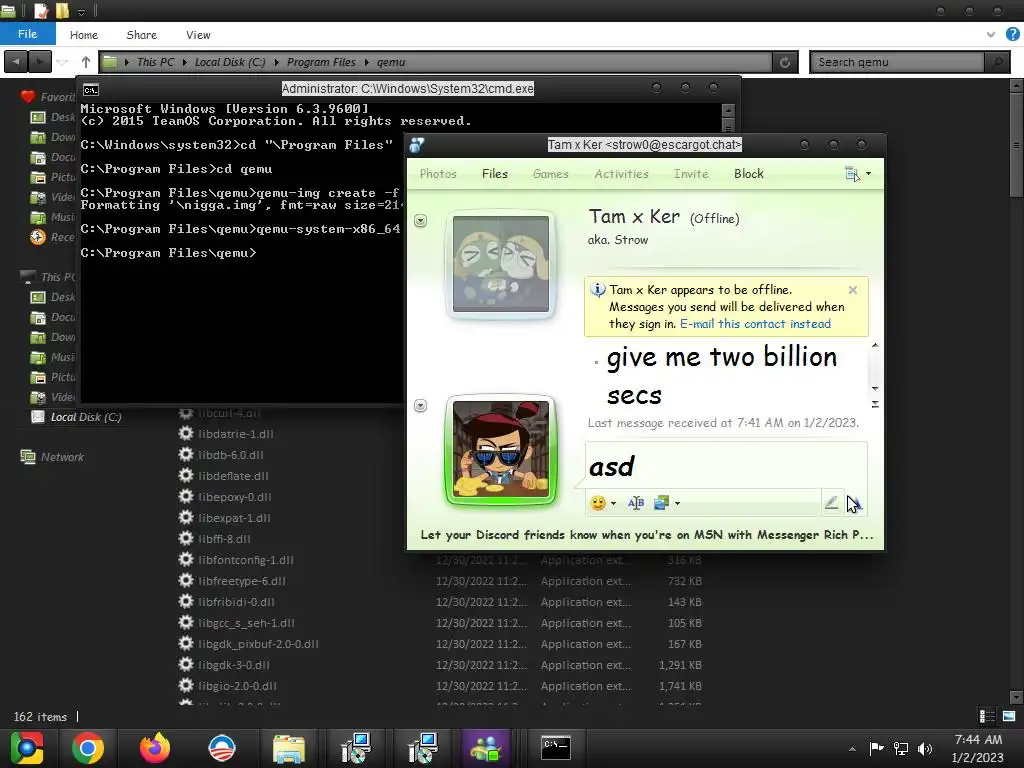
Task: Open the Files menu in Messenger
Action: click(x=494, y=174)
